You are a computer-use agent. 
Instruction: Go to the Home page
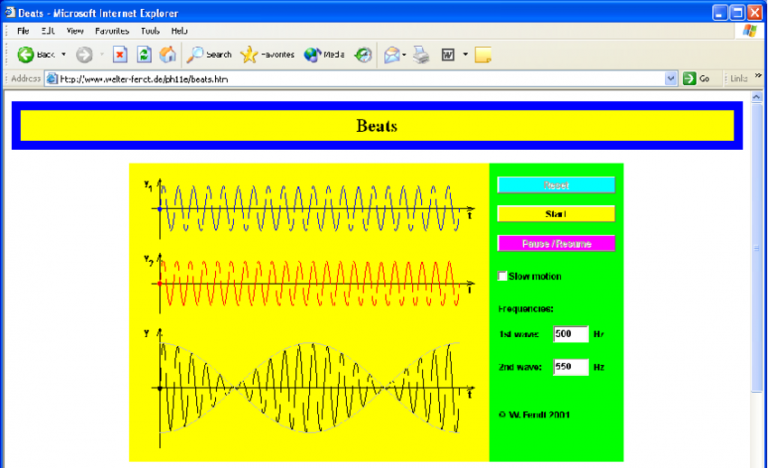tap(168, 55)
